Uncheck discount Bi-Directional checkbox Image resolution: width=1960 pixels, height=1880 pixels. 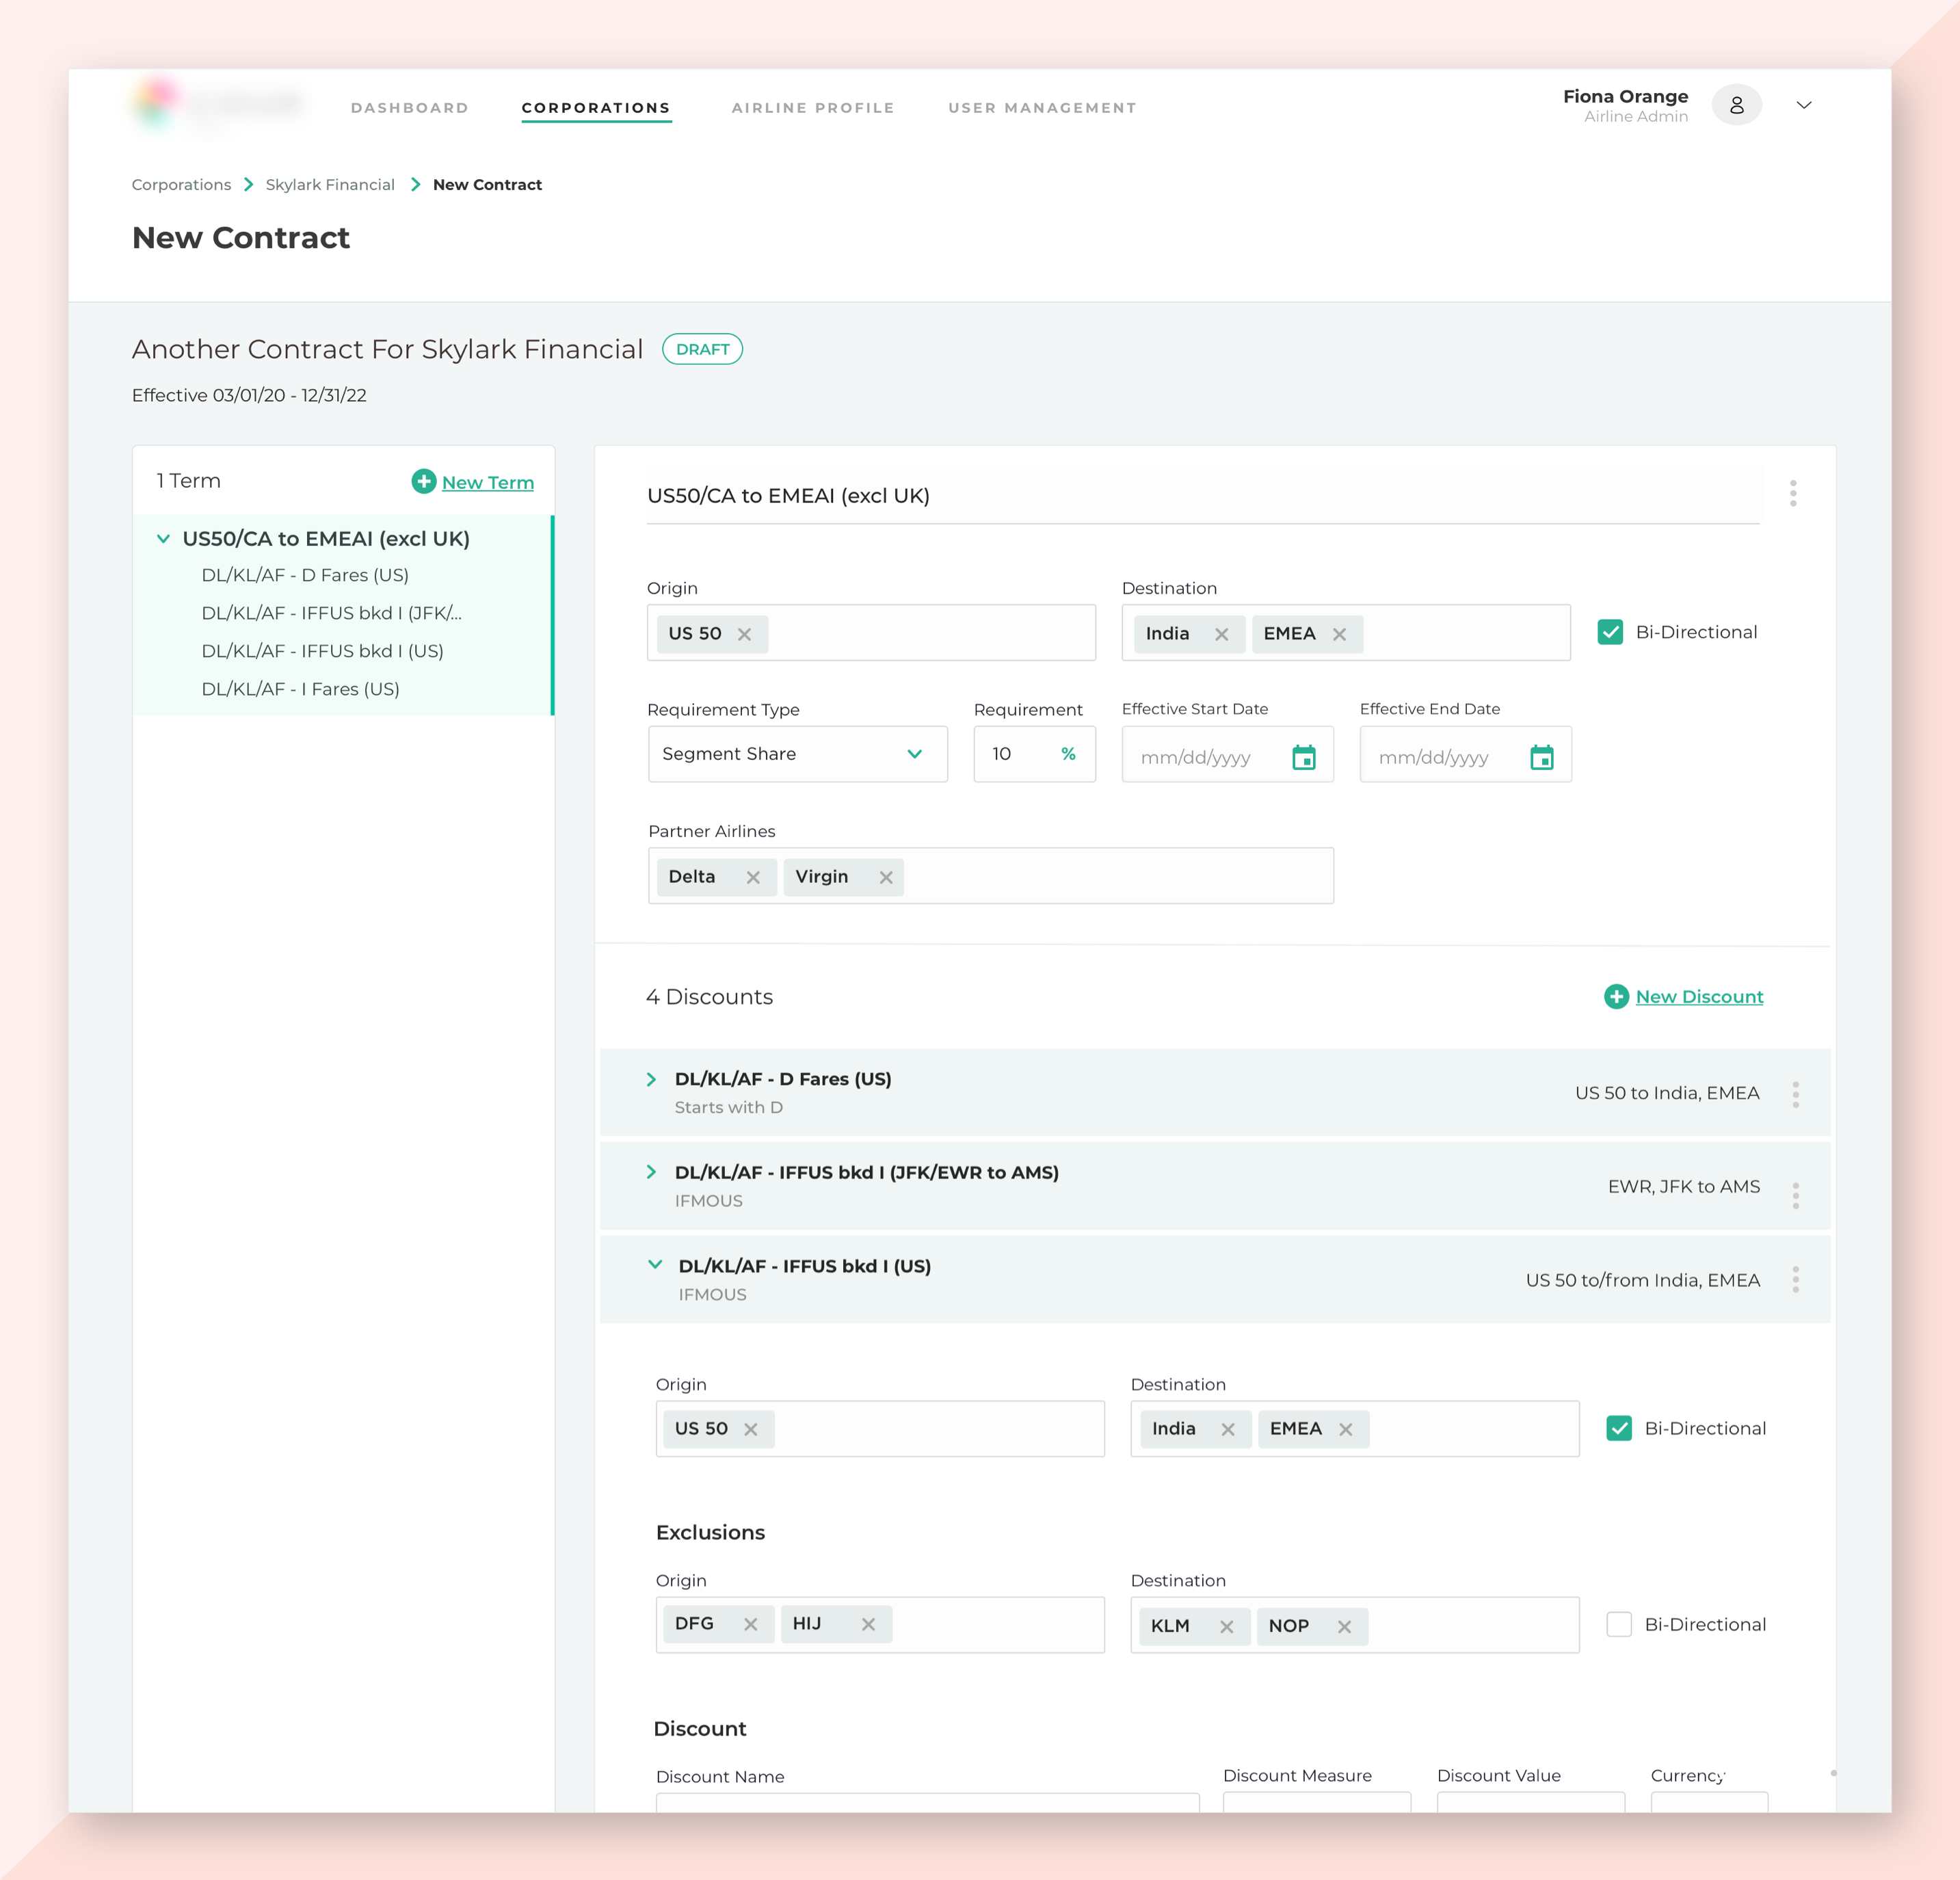click(x=1618, y=1428)
